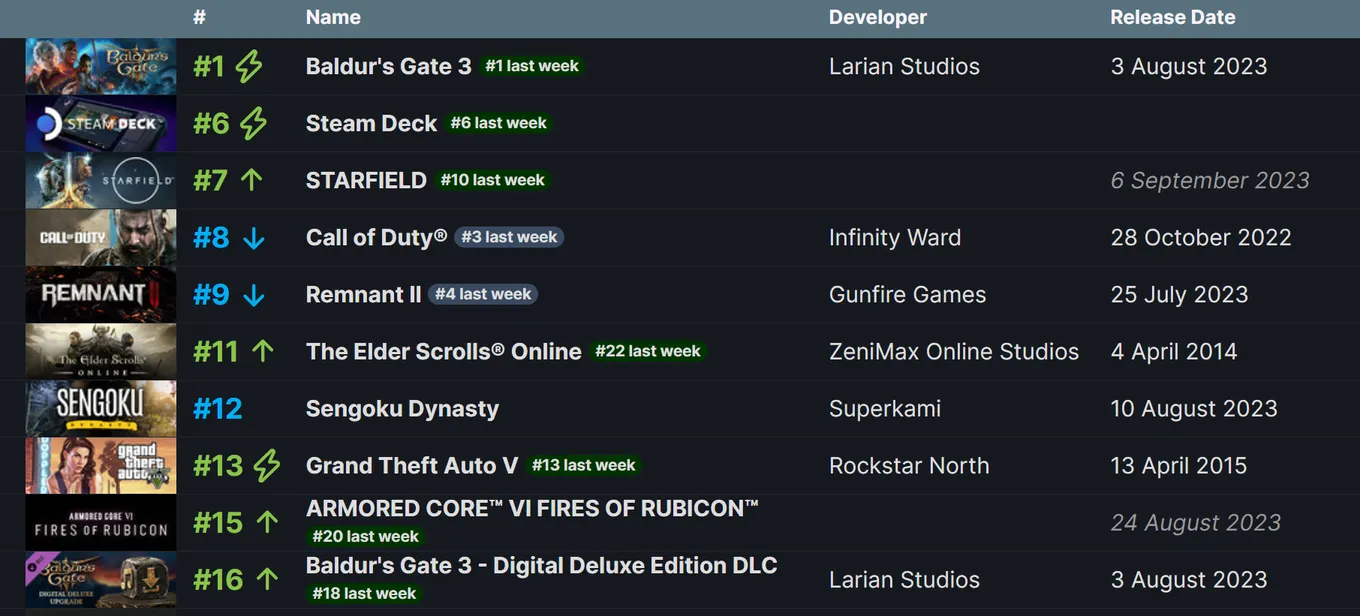Viewport: 1360px width, 616px height.
Task: Click the '#1 last week' badge
Action: (532, 66)
